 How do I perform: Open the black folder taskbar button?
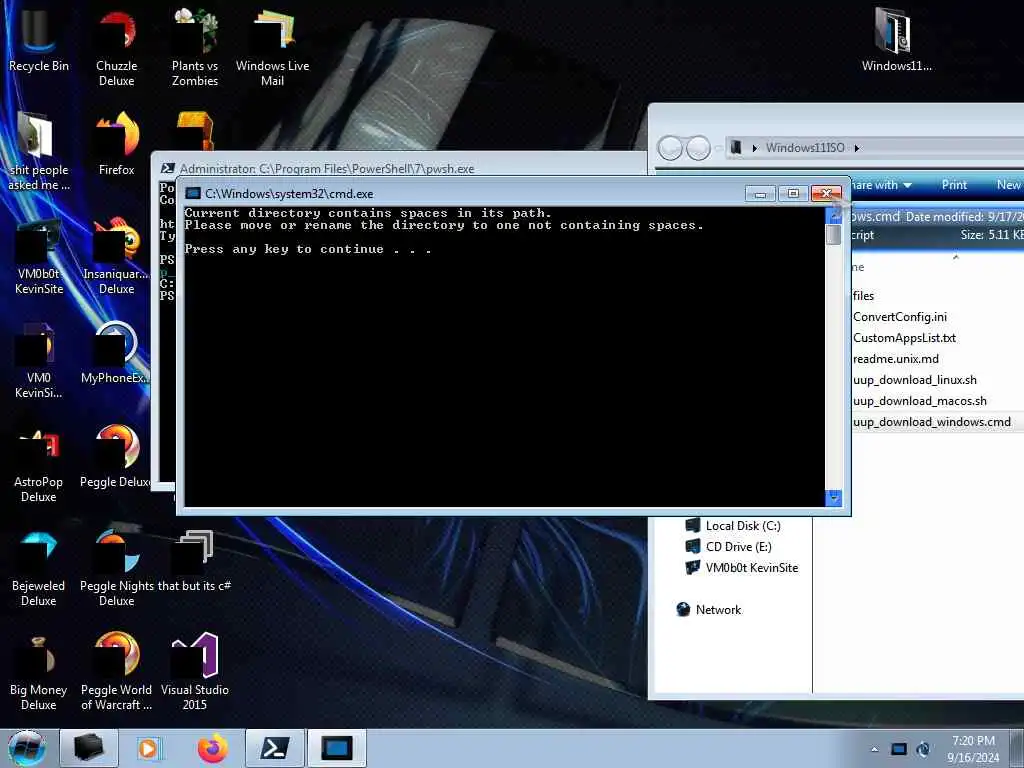(x=89, y=748)
